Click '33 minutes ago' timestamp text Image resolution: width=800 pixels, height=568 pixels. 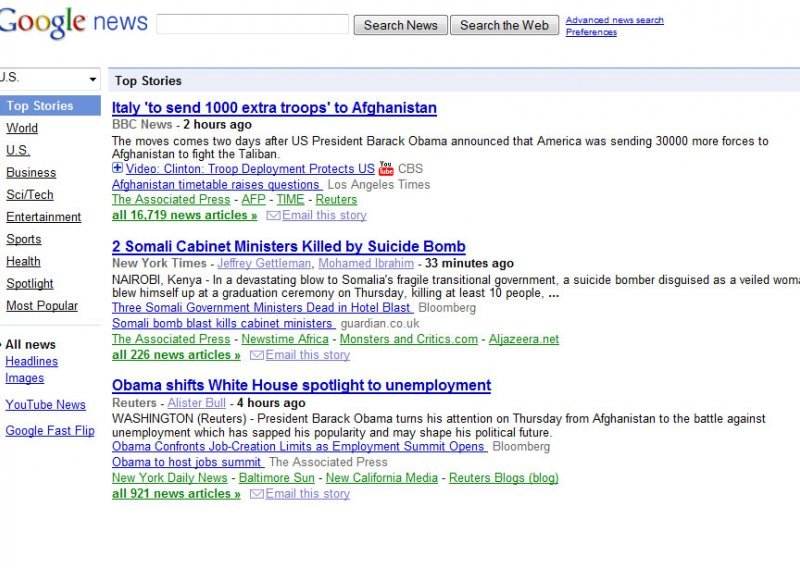click(x=469, y=263)
